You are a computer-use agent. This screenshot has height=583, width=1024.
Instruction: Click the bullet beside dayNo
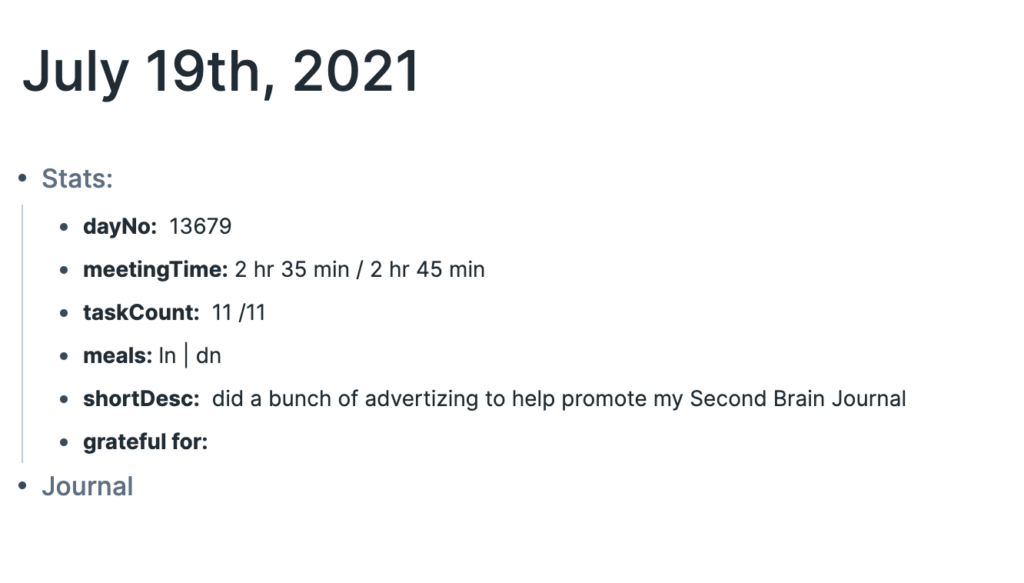(x=64, y=227)
